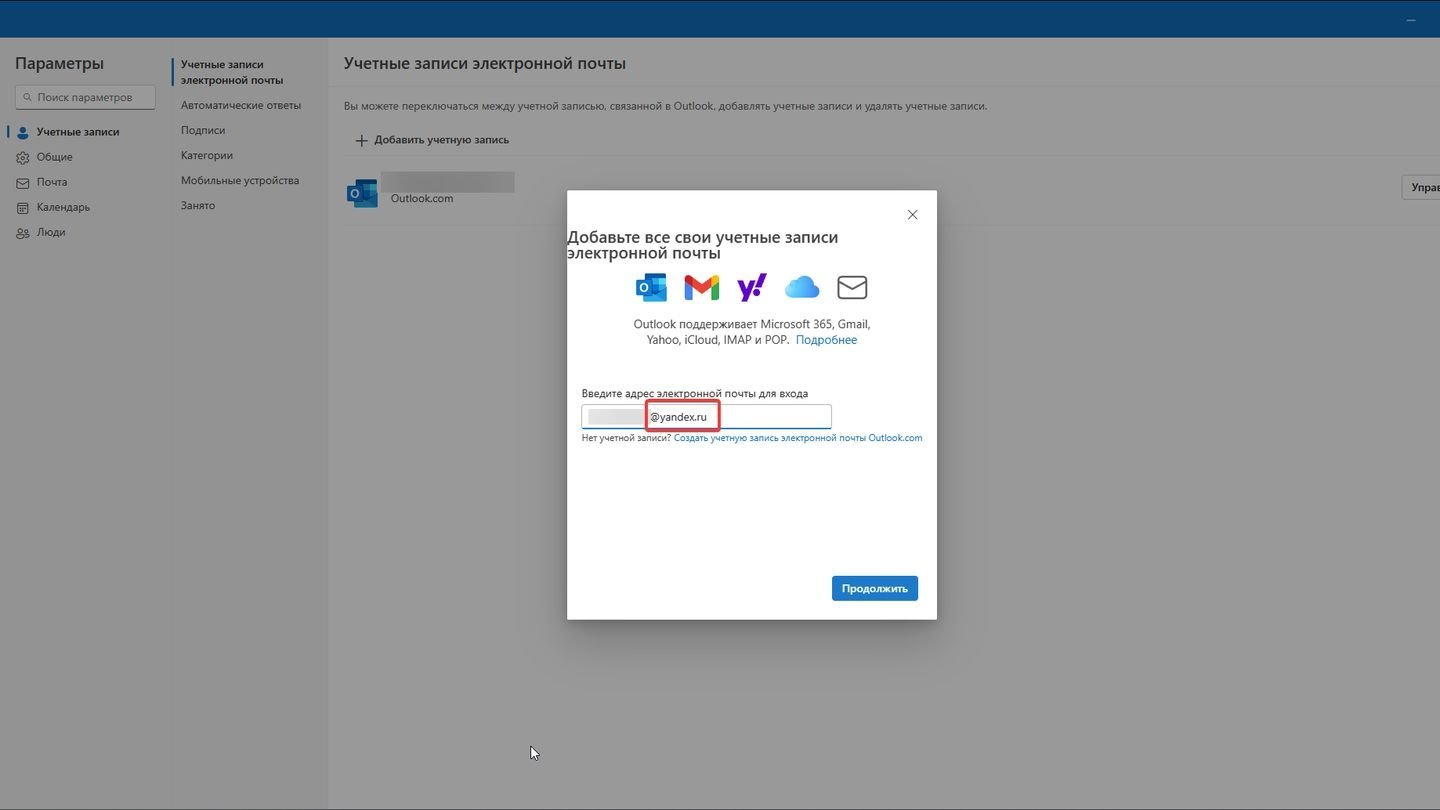Focus the email address input field

706,416
